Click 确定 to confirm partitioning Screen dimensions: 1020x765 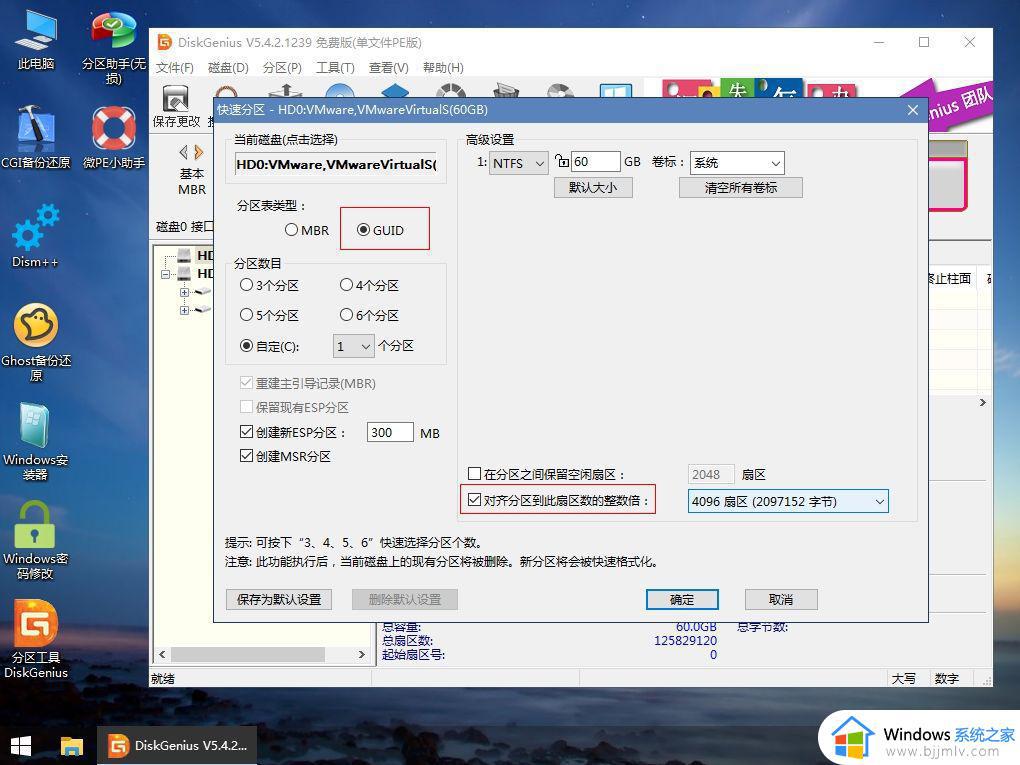coord(682,599)
